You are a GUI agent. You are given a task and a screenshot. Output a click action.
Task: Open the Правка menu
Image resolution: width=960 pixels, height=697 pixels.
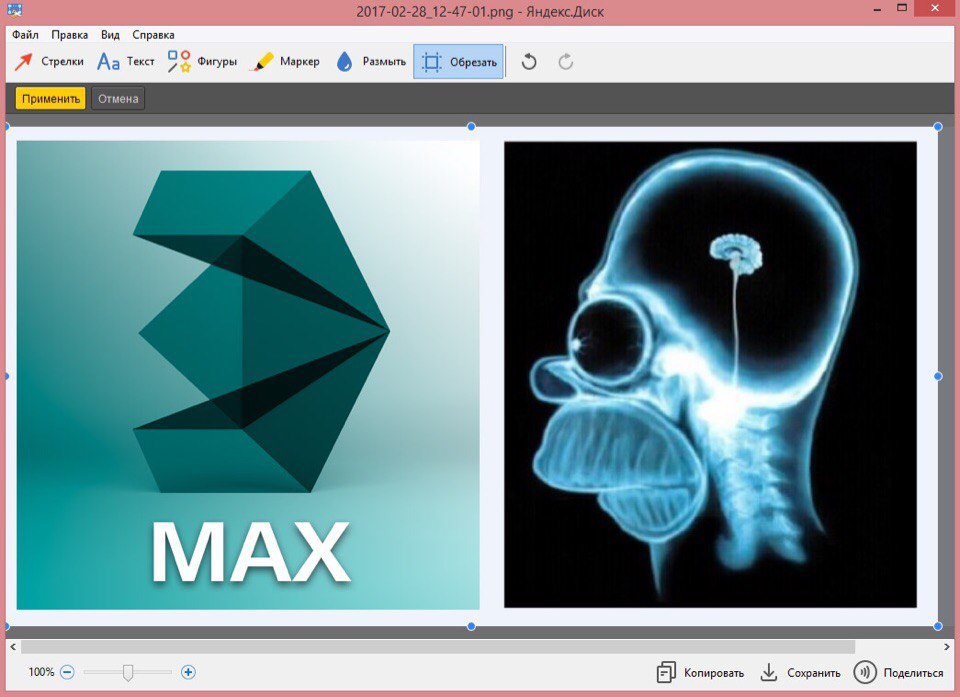tap(70, 35)
